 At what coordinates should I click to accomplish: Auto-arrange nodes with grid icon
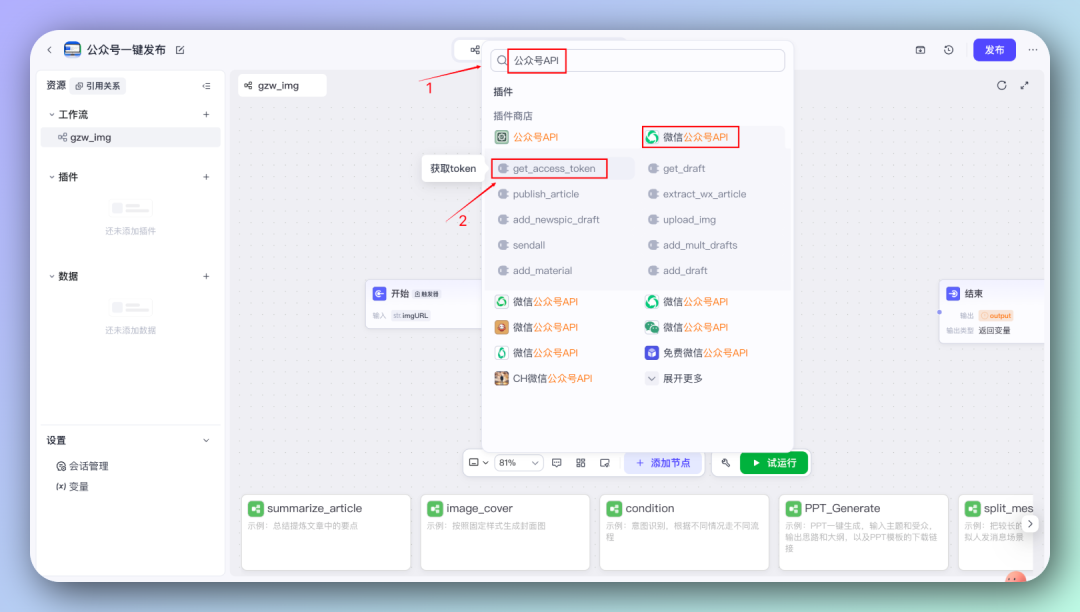click(x=581, y=463)
